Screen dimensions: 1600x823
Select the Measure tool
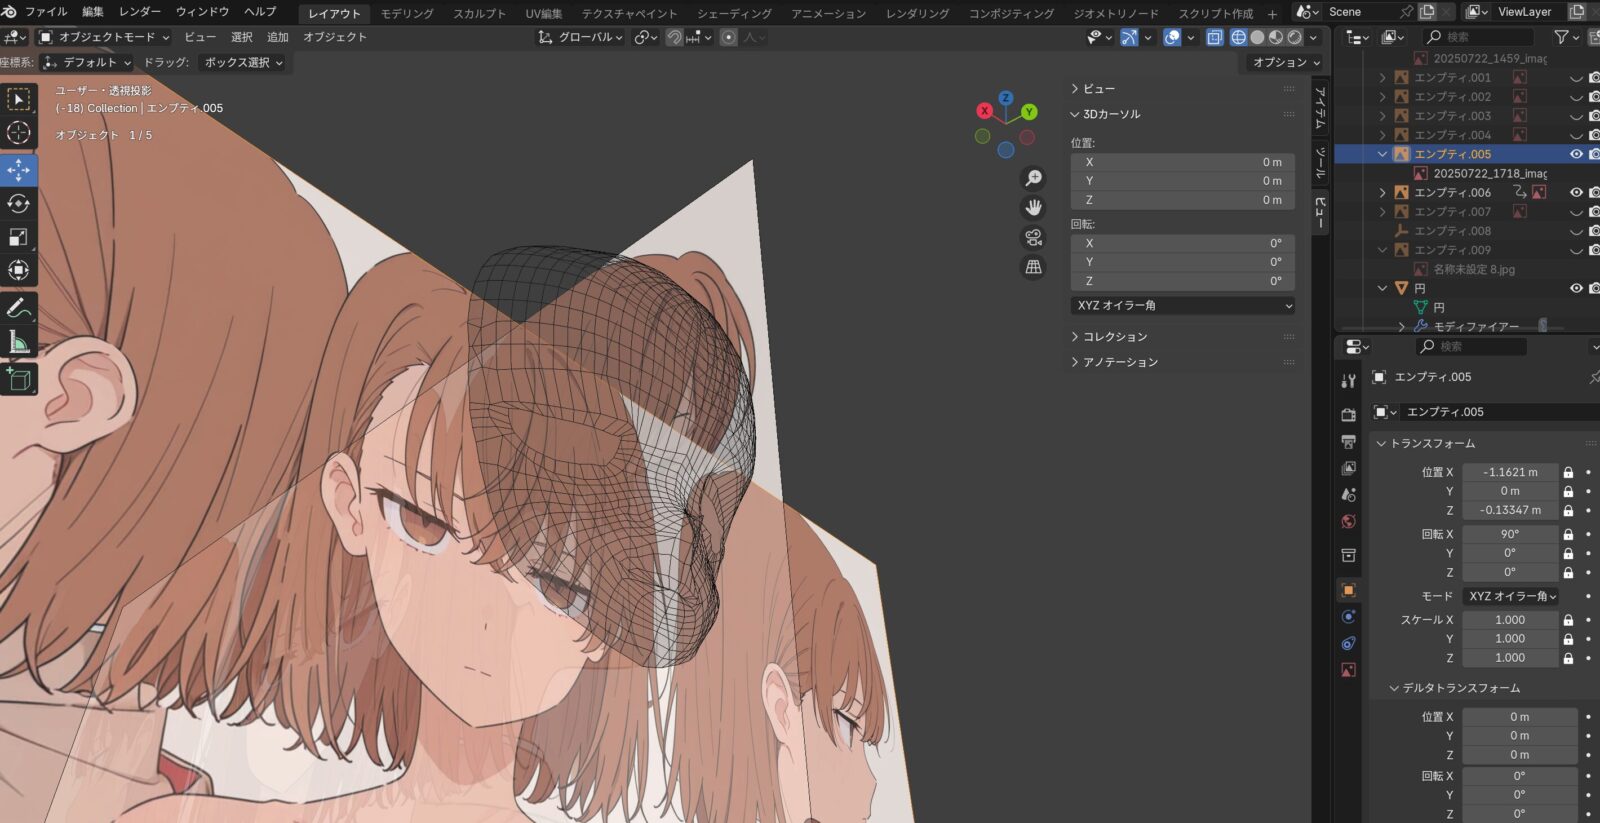click(x=18, y=342)
